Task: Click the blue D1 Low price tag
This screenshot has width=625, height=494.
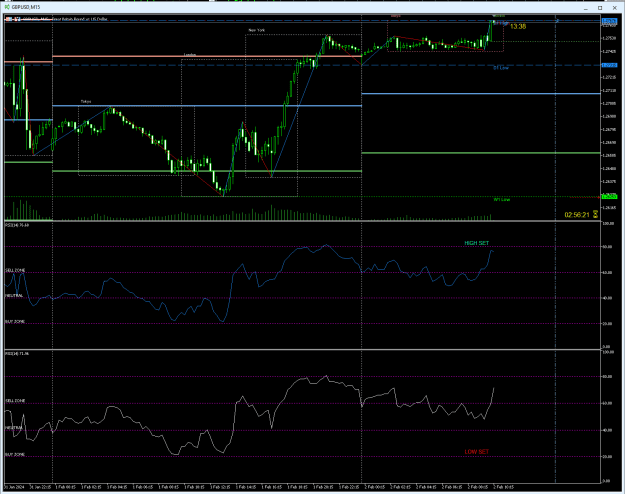Action: tap(609, 65)
